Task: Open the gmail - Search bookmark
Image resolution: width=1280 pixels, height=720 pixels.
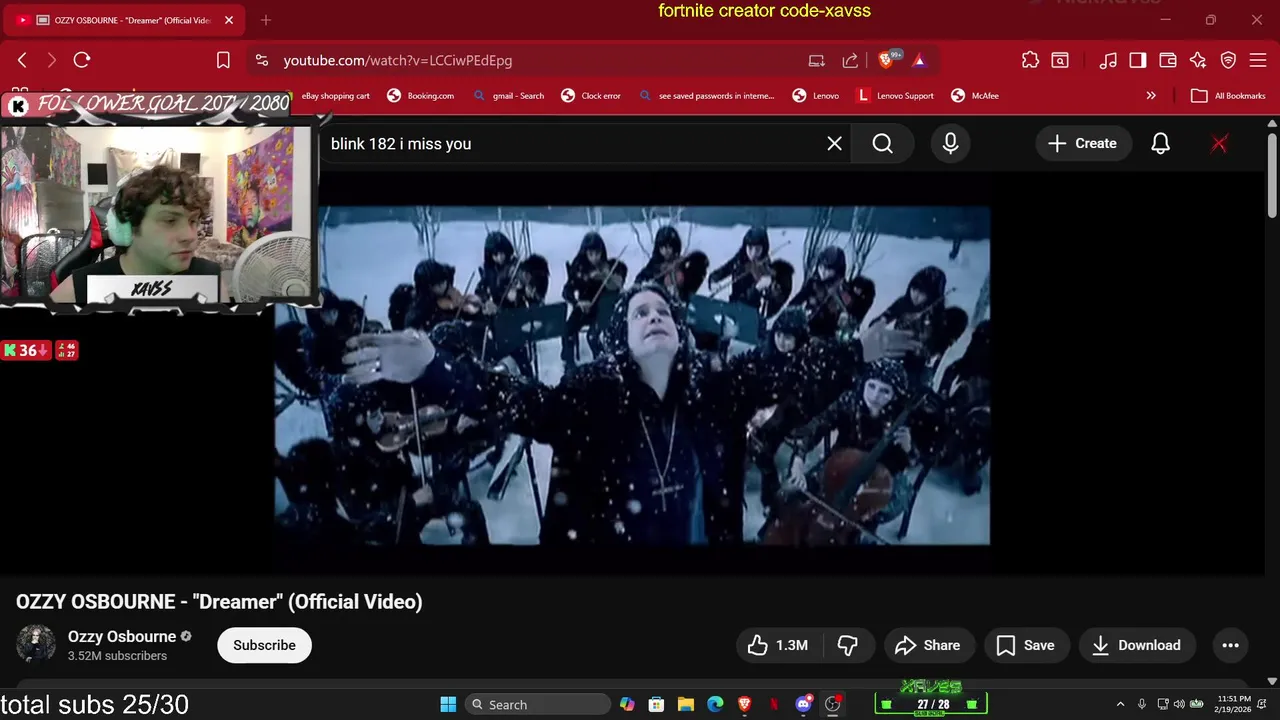Action: click(508, 96)
